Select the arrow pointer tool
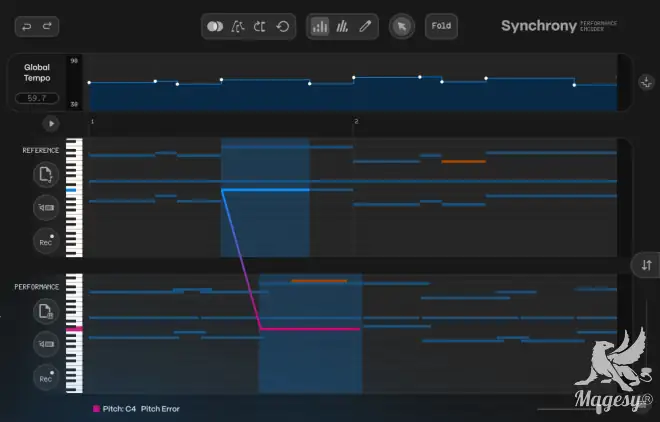The height and width of the screenshot is (422, 660). click(x=401, y=27)
